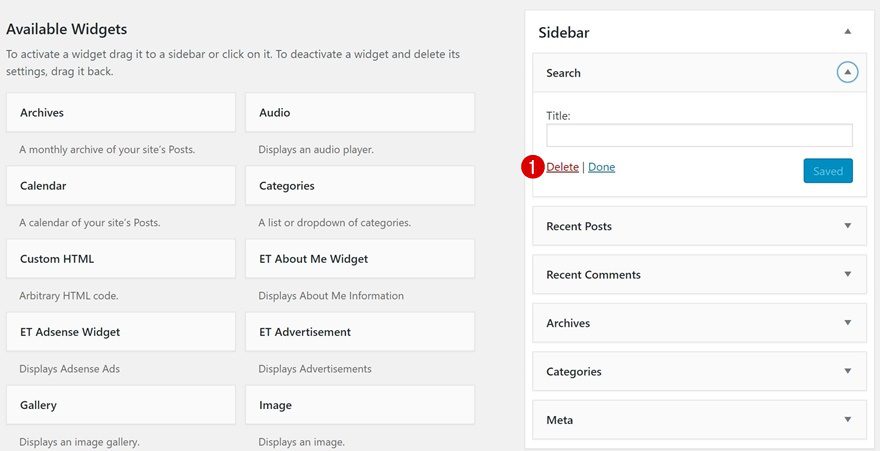Screen dimensions: 880x451
Task: Click the Delete link in Search widget
Action: tap(562, 167)
